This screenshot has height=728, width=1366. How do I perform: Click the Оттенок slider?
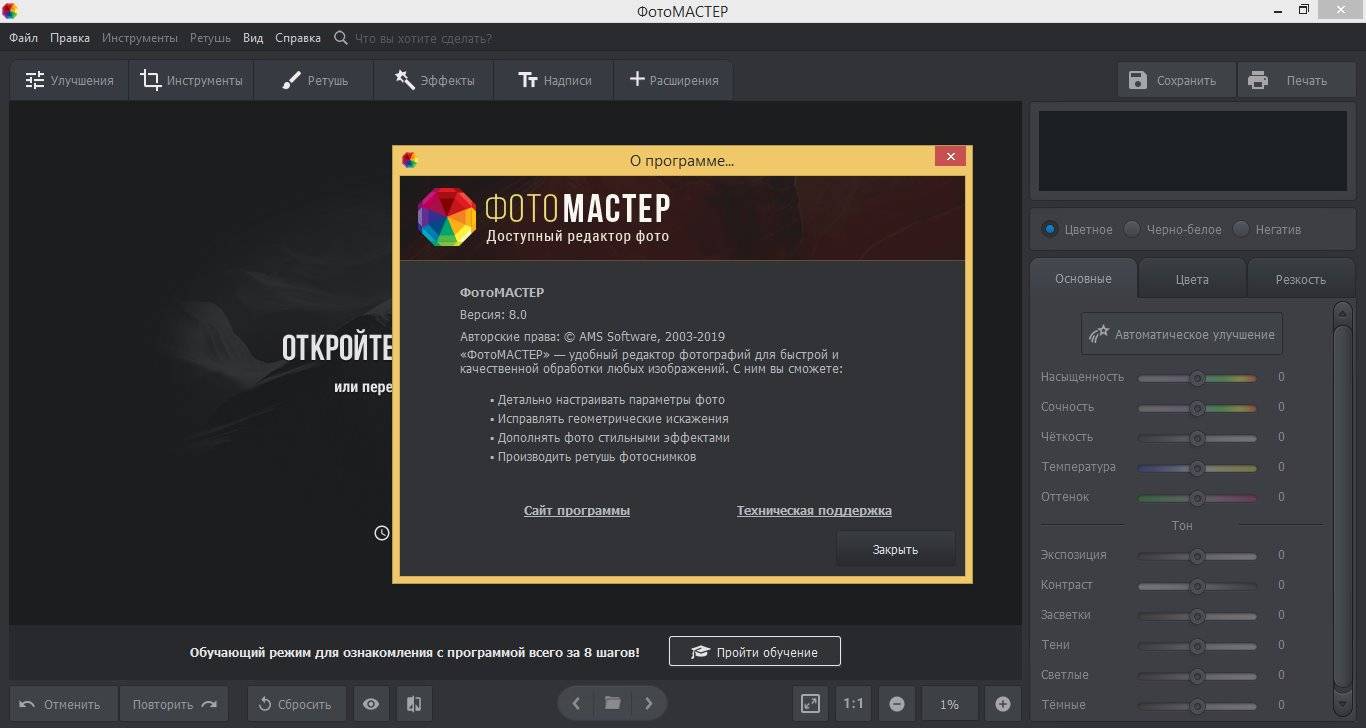pos(1197,498)
